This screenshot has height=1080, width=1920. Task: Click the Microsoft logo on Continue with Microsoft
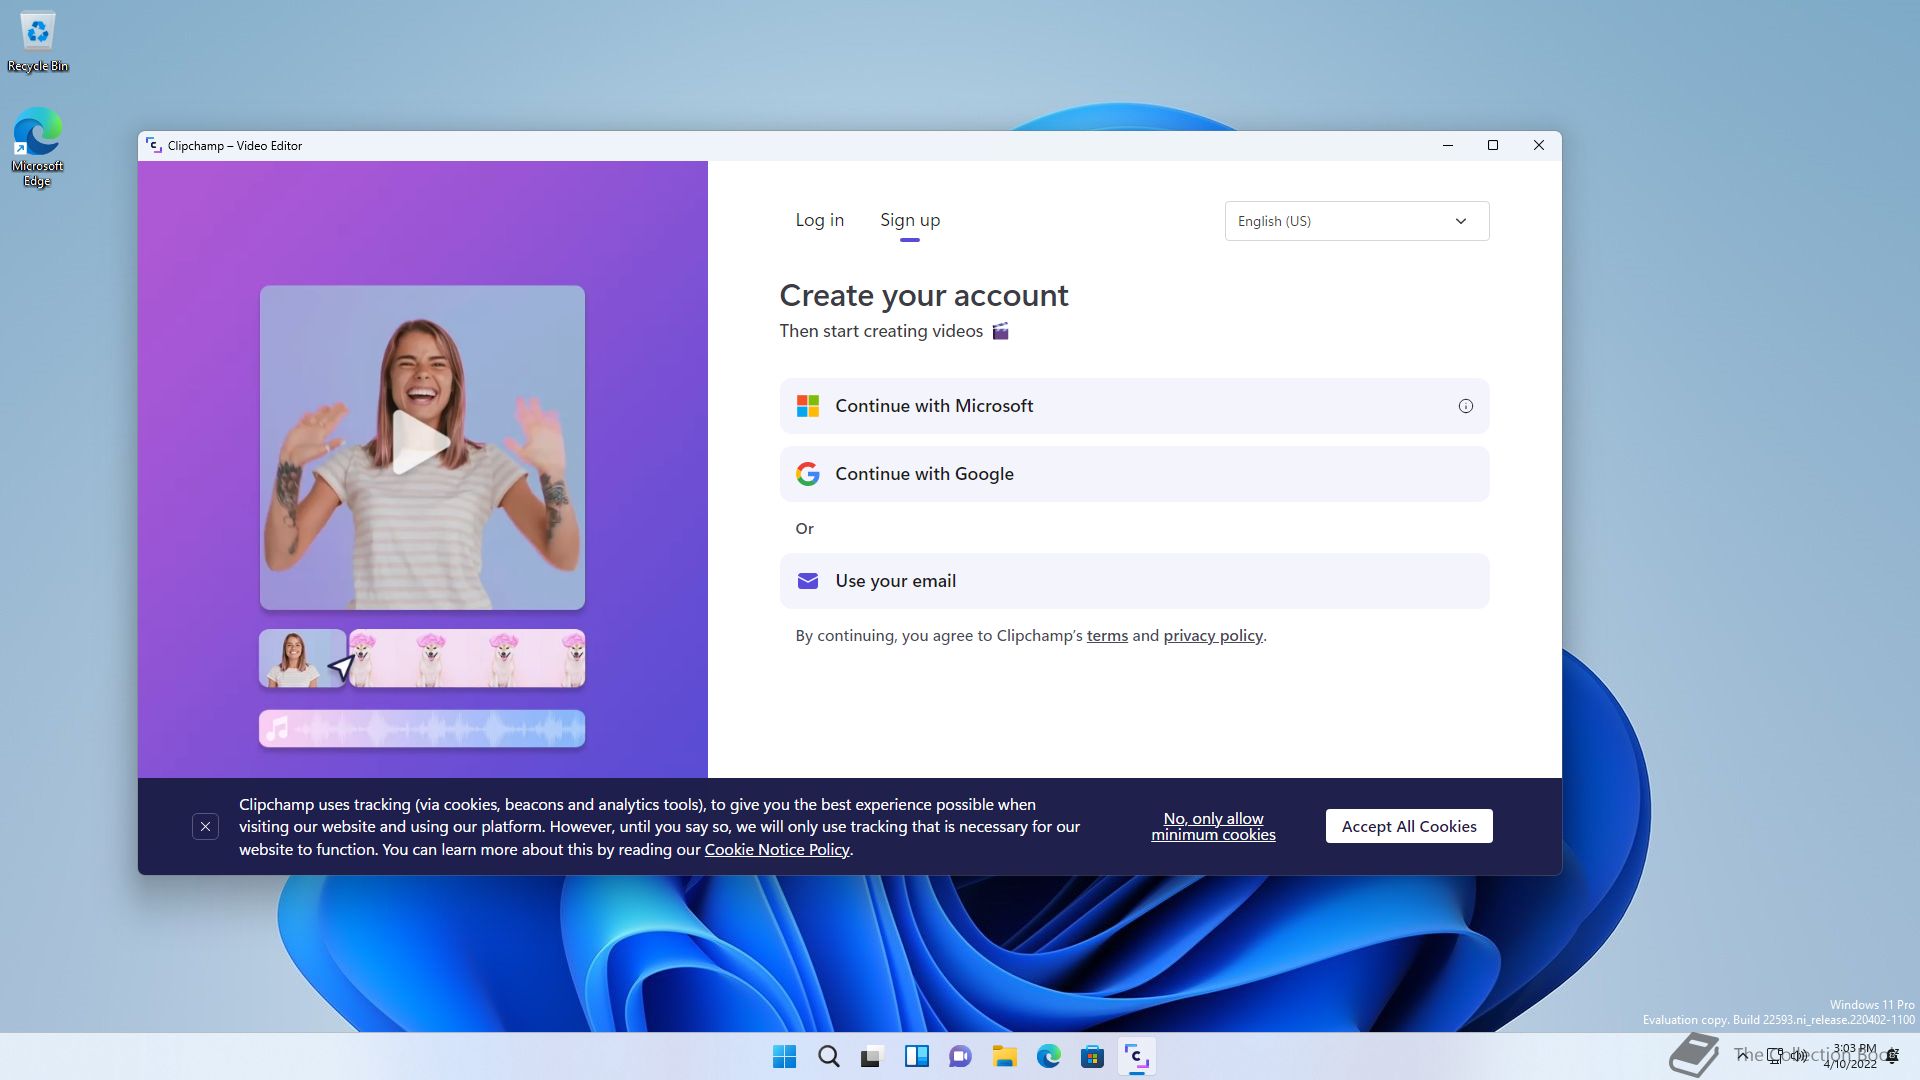(x=808, y=406)
